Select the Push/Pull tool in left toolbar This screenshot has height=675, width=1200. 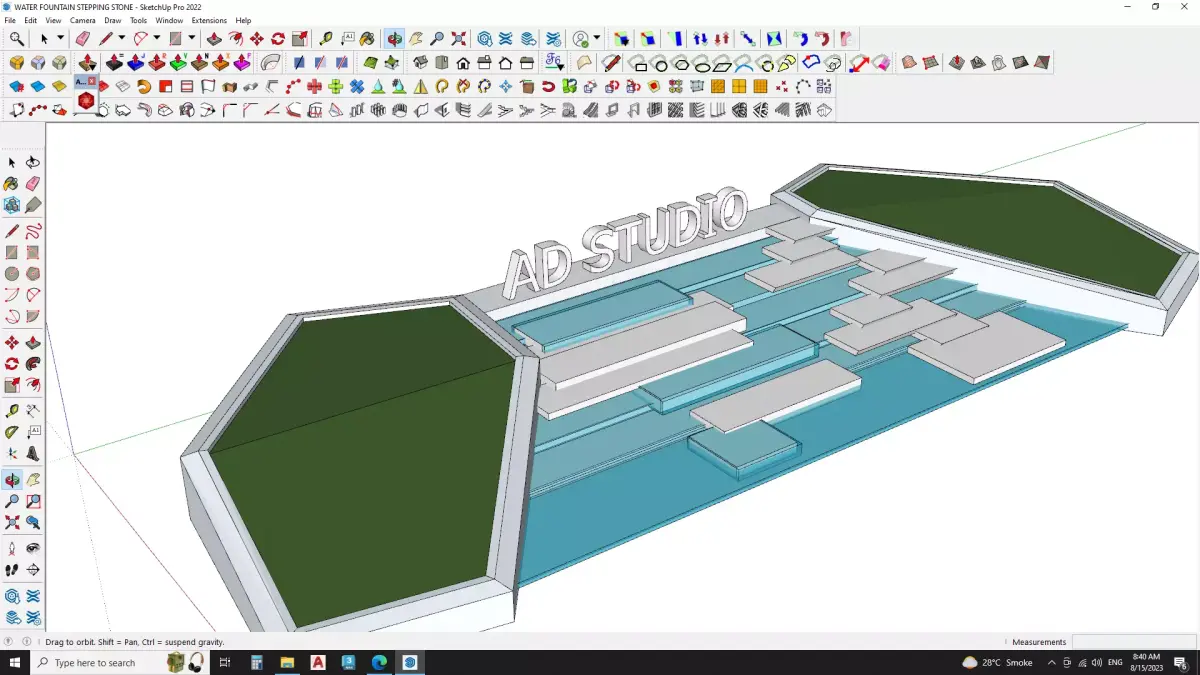coord(33,343)
